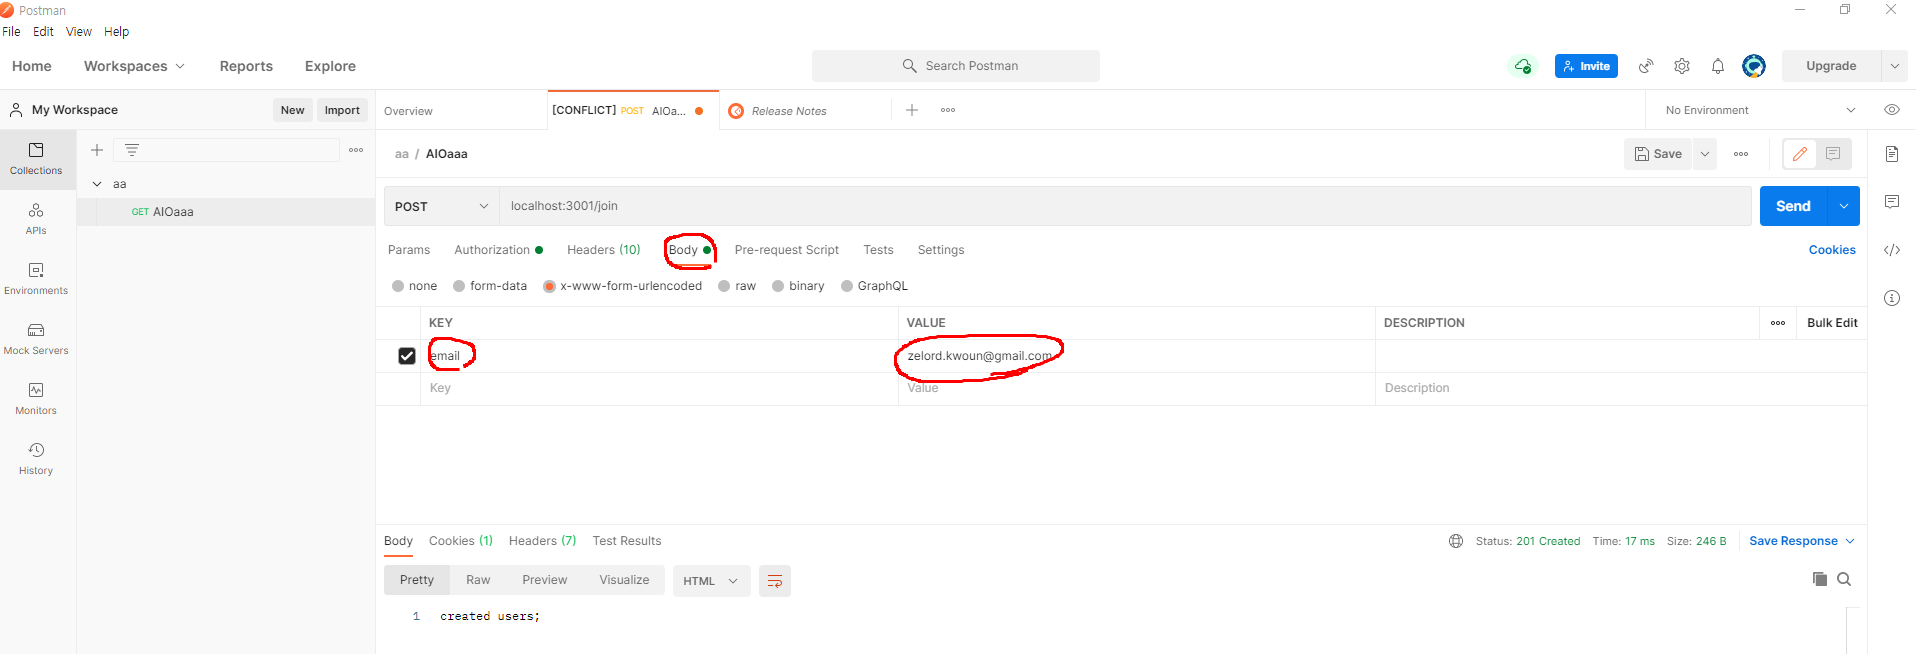Screen dimensions: 1916x654
Task: Collapse the aa collection folder
Action: 97,184
